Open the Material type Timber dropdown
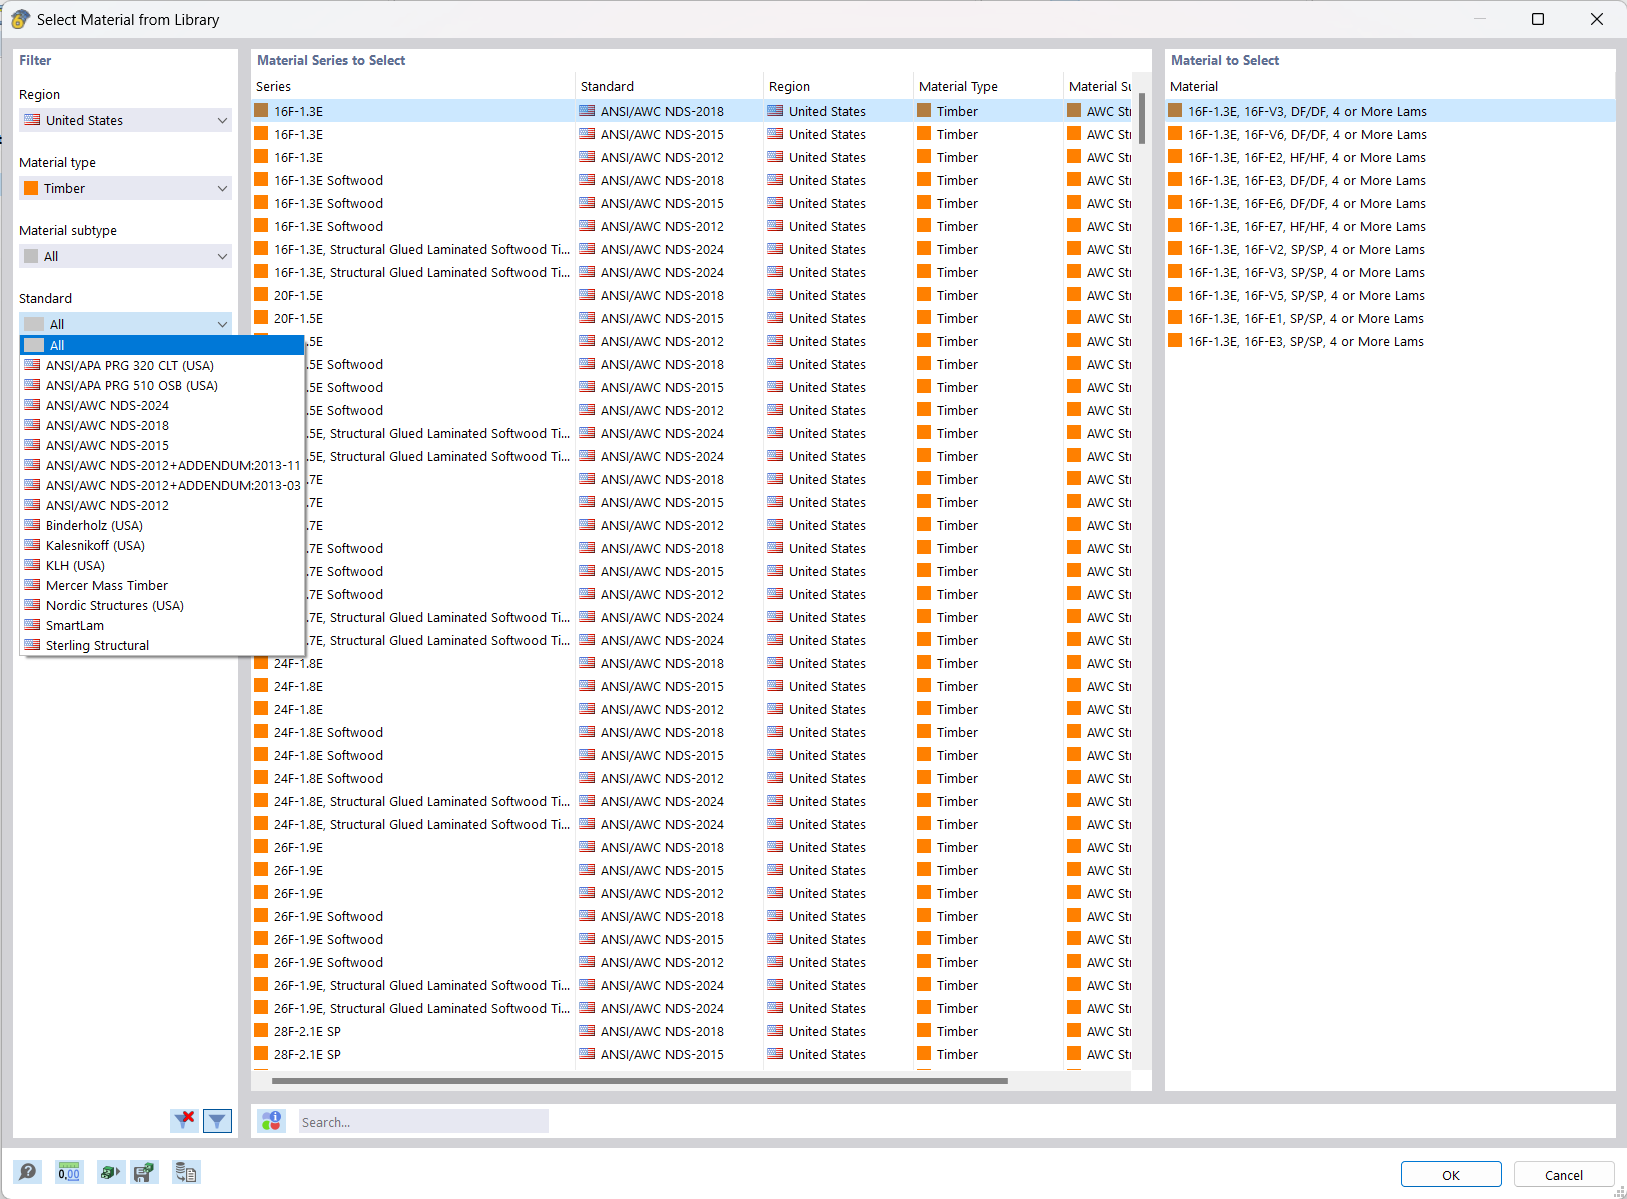This screenshot has height=1199, width=1627. point(125,188)
